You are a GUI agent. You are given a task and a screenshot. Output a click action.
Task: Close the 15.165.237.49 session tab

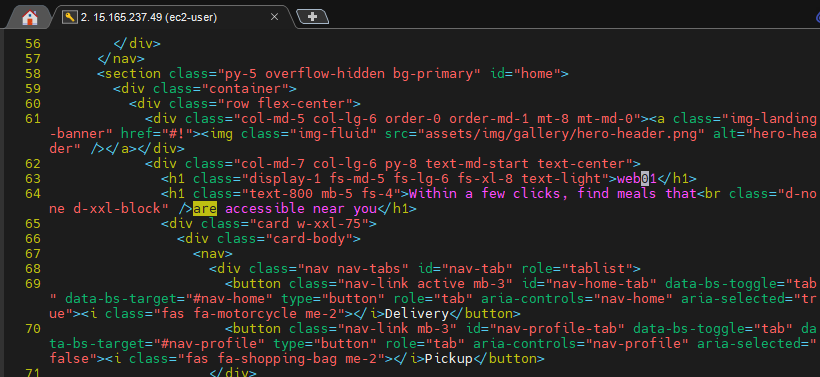point(274,17)
